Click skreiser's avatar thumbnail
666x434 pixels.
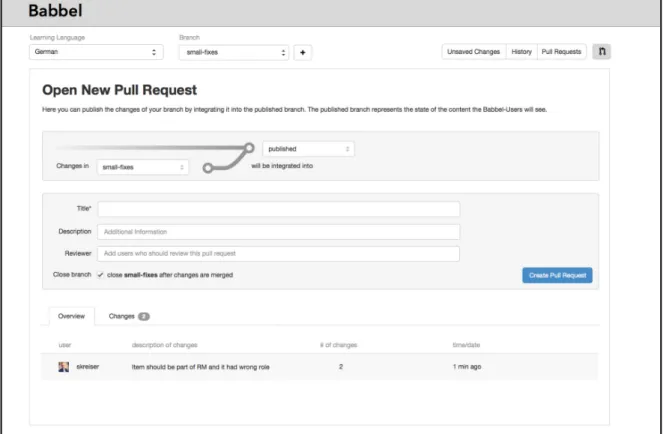pyautogui.click(x=64, y=367)
